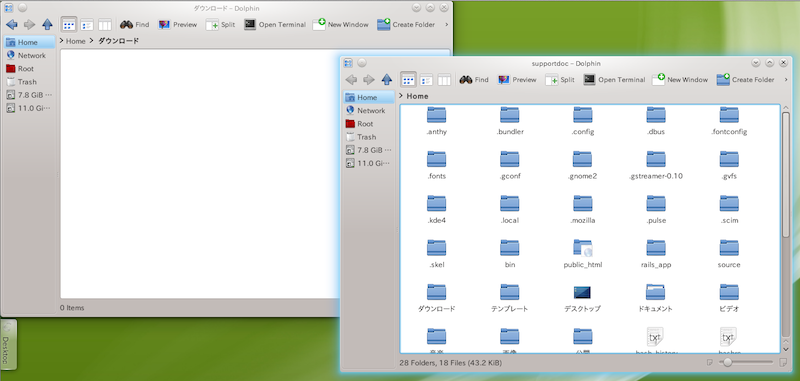Select the ダウンロード folder in supportdoc window

(x=436, y=298)
